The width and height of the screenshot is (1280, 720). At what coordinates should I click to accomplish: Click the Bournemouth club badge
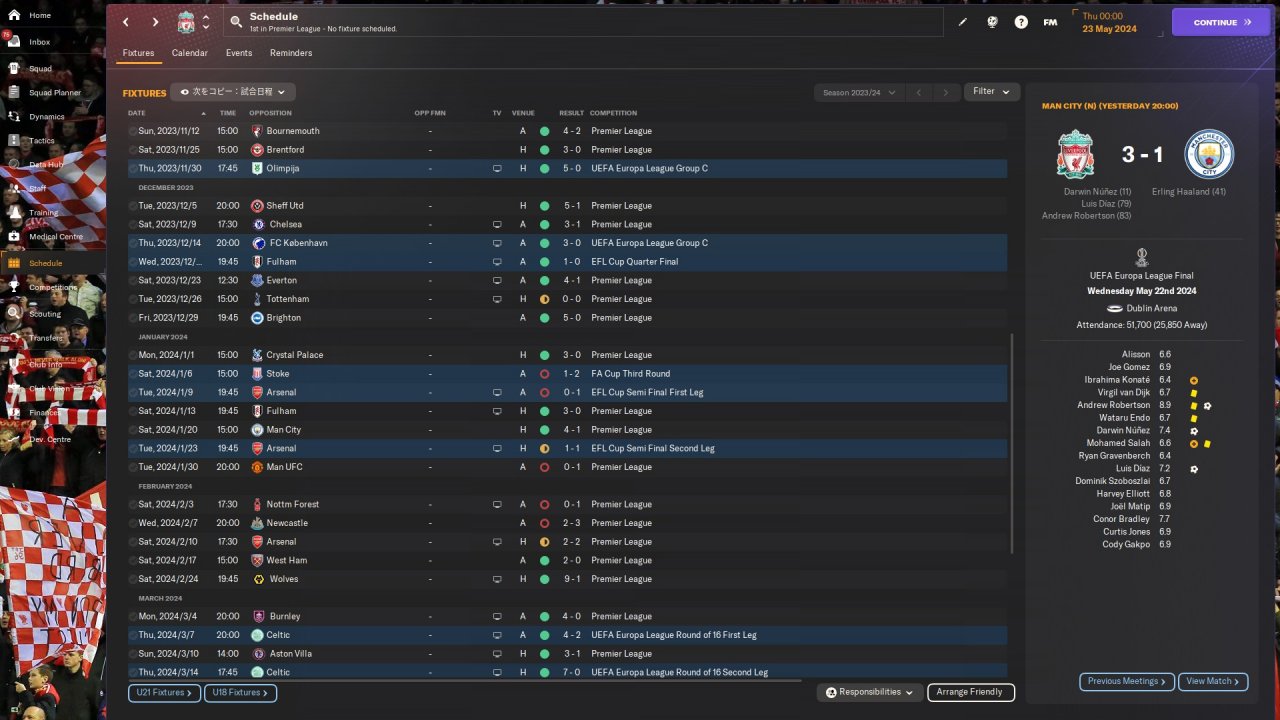coord(257,131)
